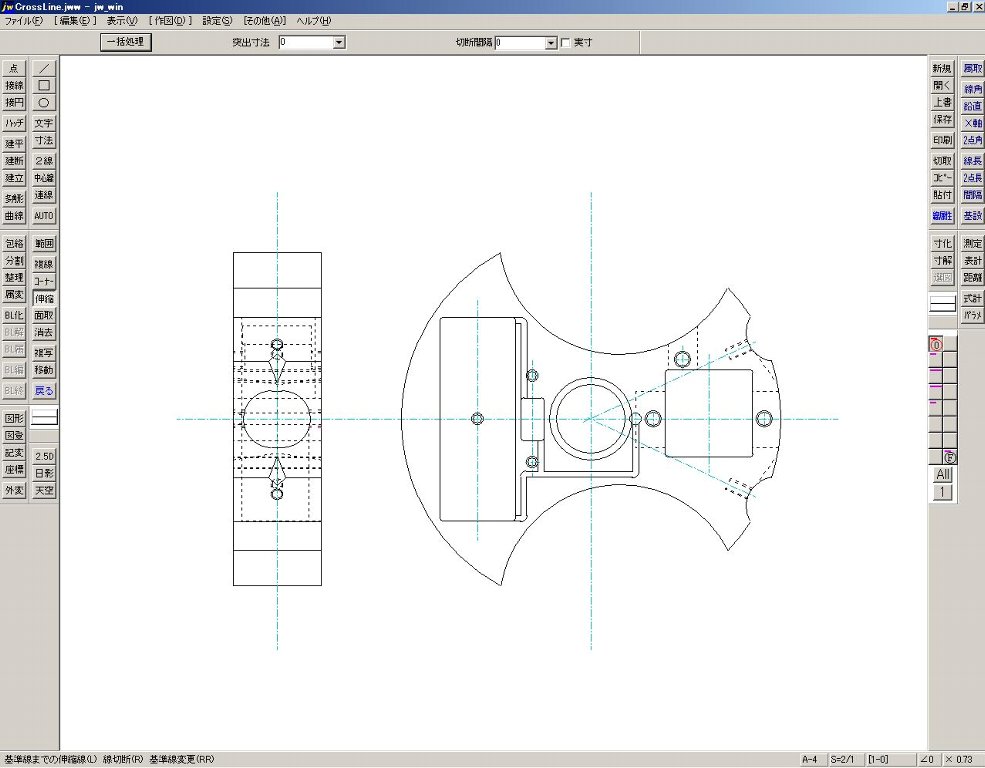Open the 天空 sky view tool

click(44, 490)
